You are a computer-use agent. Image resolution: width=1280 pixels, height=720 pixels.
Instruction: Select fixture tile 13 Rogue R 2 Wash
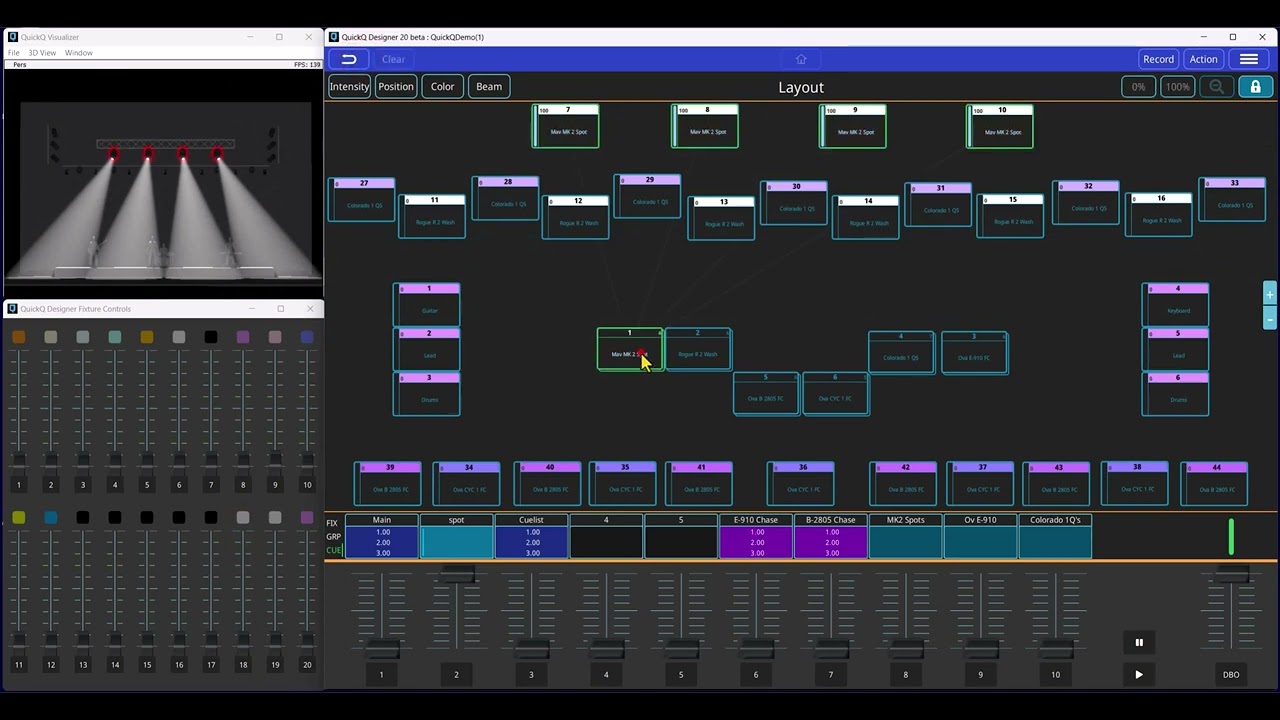(x=722, y=218)
